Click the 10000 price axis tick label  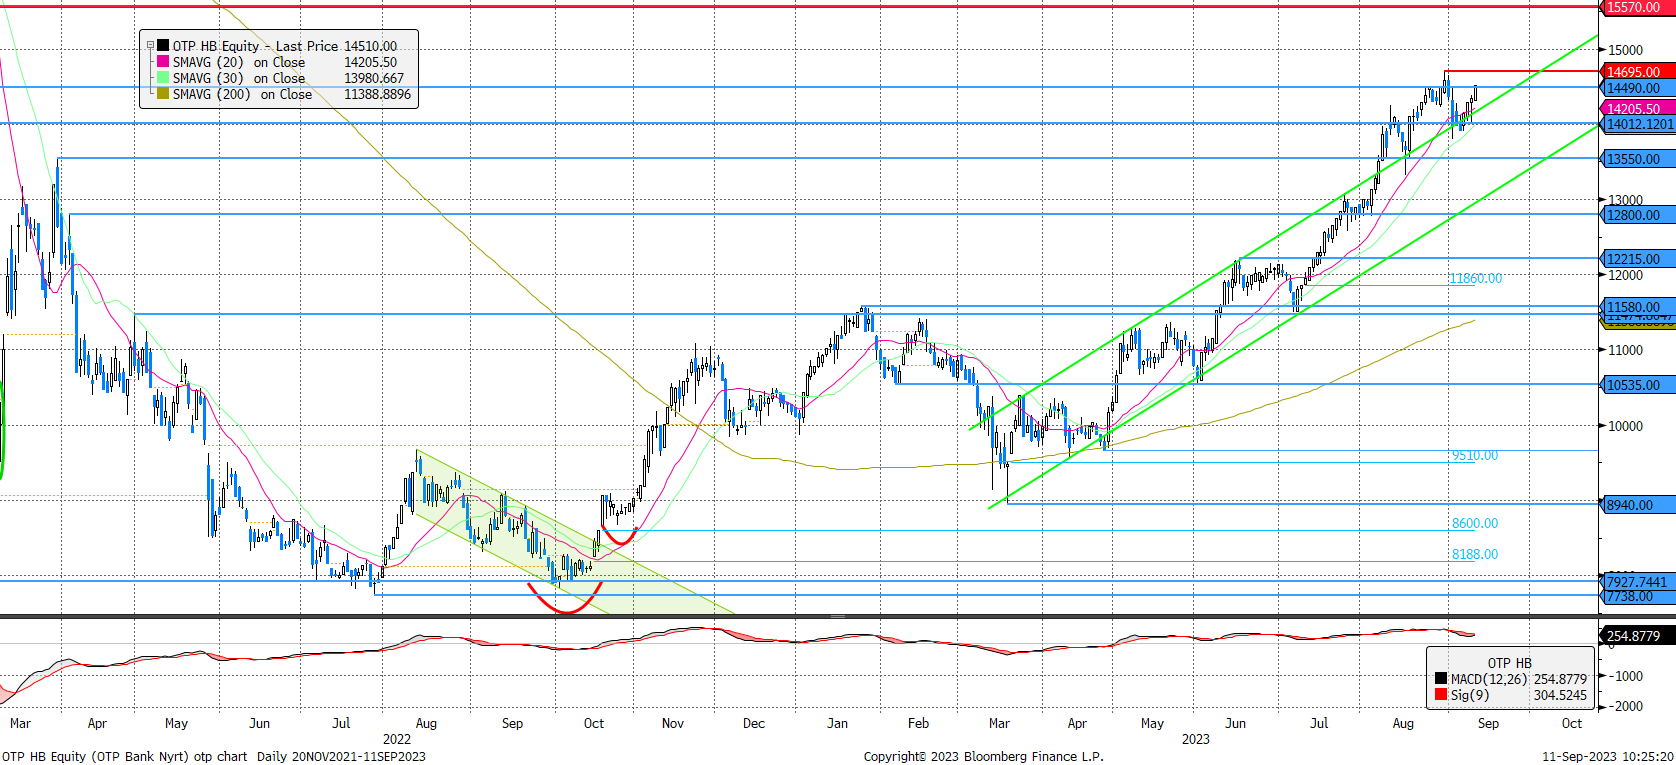tap(1625, 426)
